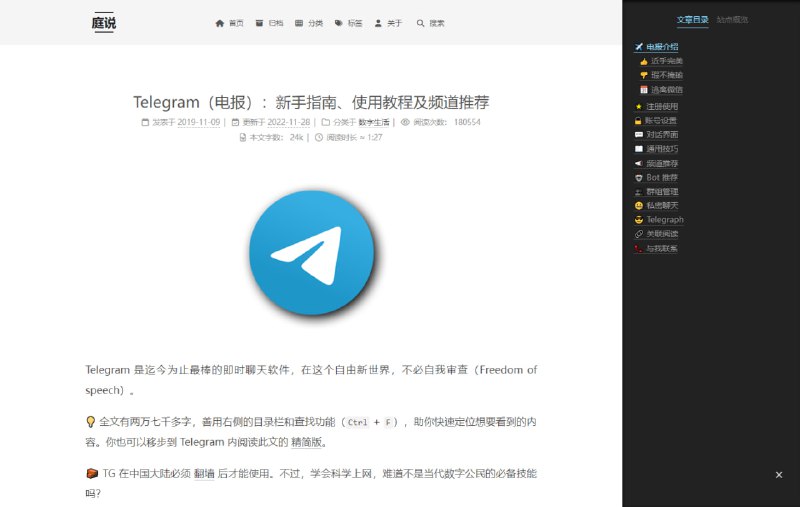Click the 庭说 site logo
The image size is (800, 507).
click(x=104, y=23)
